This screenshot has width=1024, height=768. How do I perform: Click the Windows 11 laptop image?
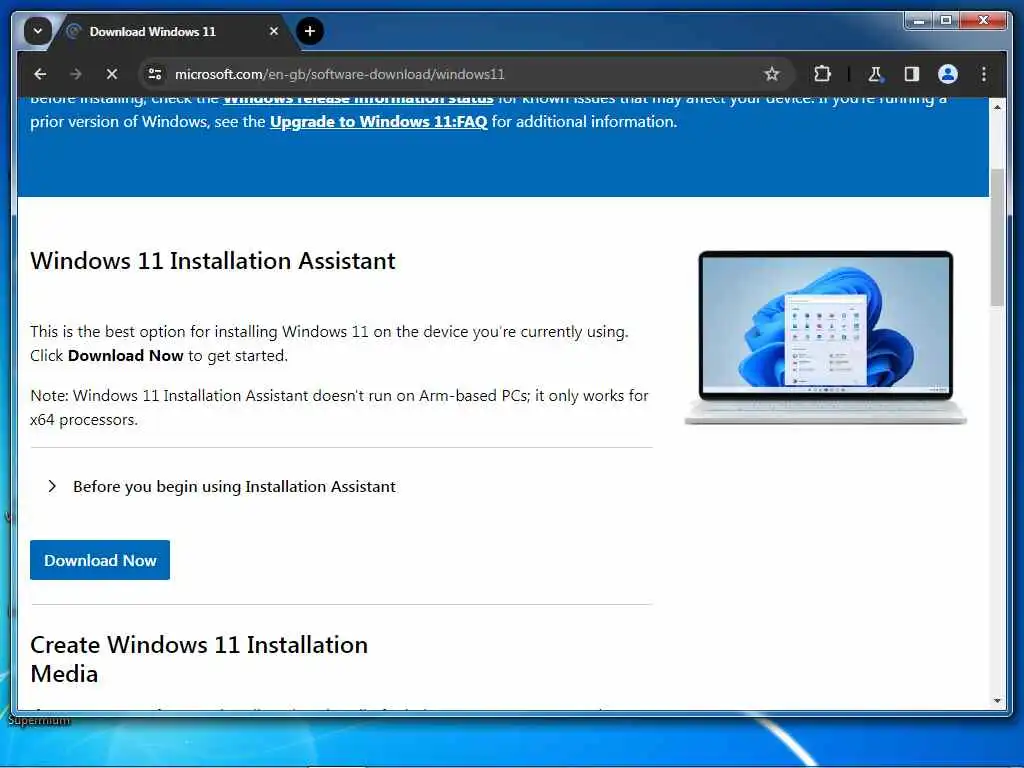pos(825,338)
